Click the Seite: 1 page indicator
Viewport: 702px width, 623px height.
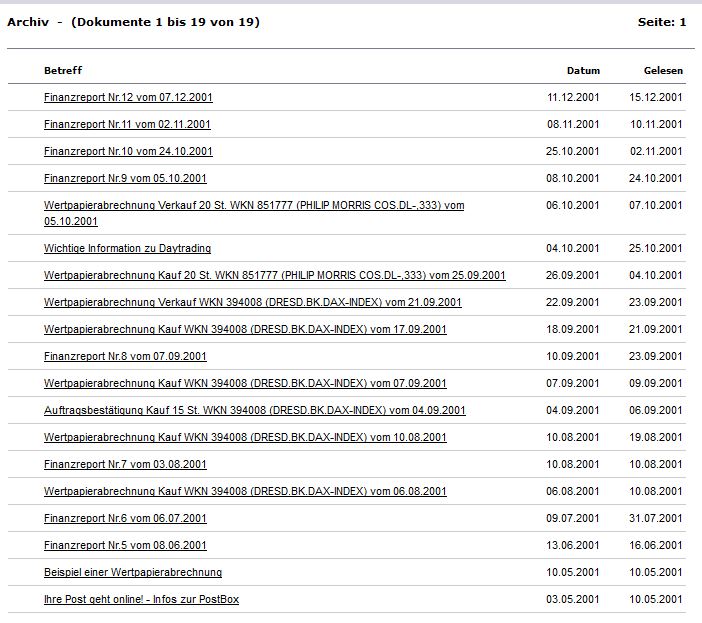pyautogui.click(x=662, y=22)
